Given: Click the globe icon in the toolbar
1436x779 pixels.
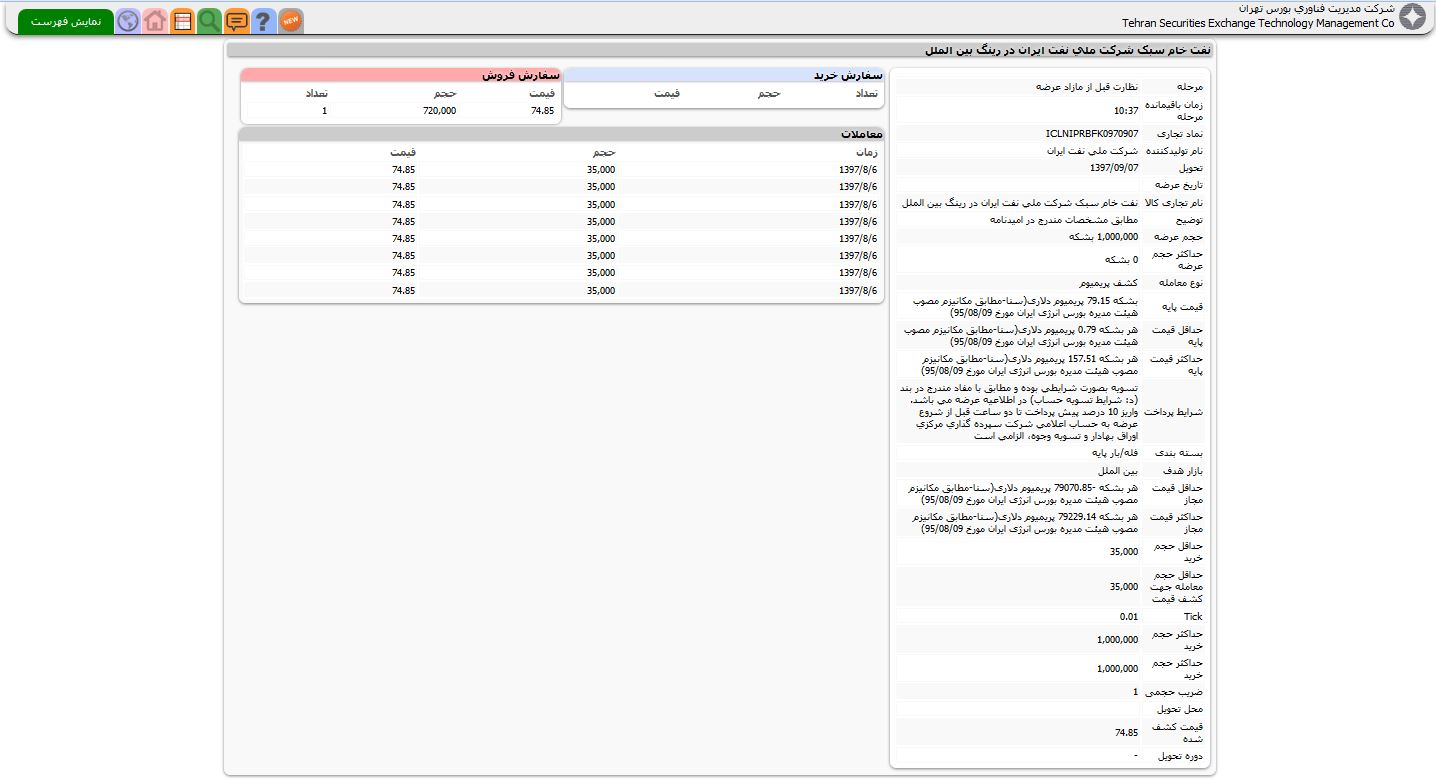Looking at the screenshot, I should [x=128, y=21].
